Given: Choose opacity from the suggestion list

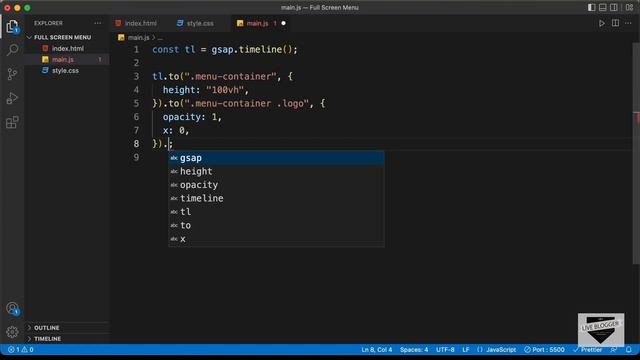Looking at the screenshot, I should pos(276,185).
